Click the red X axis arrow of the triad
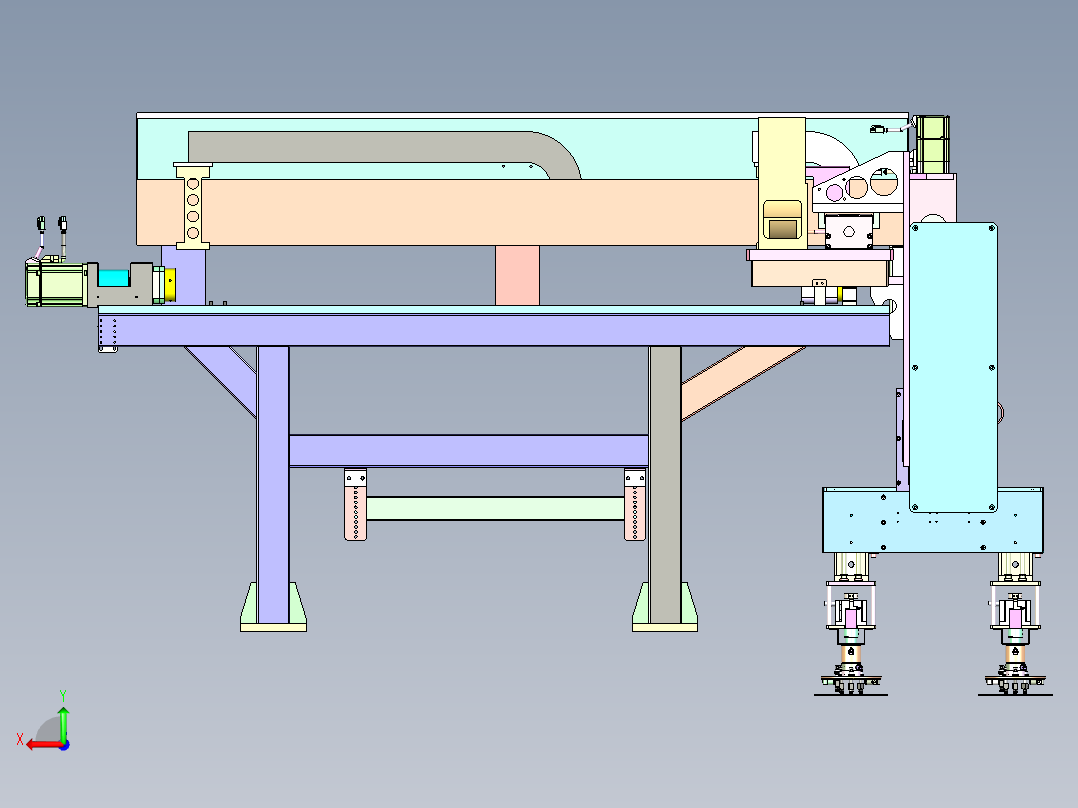 click(43, 745)
